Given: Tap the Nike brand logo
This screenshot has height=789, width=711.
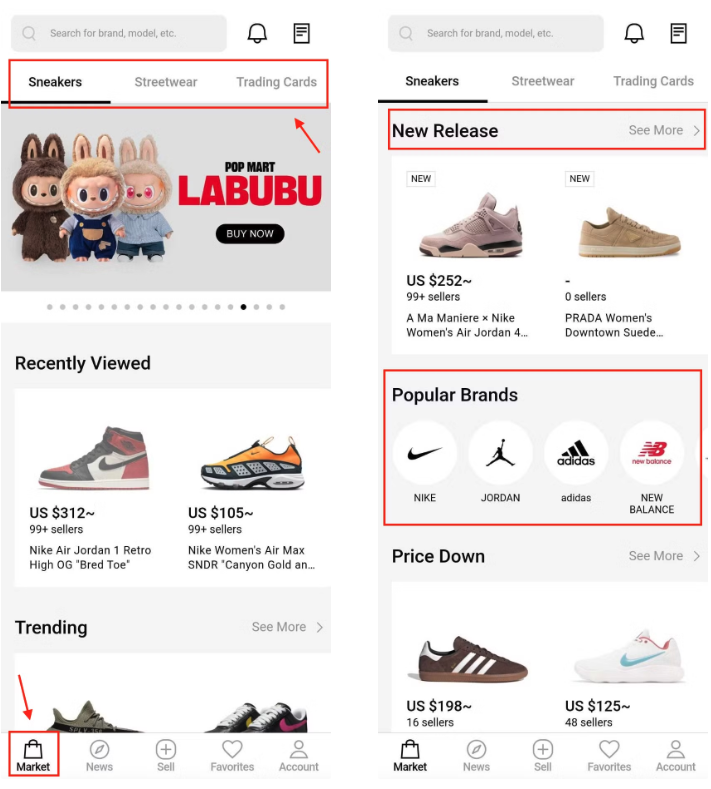Looking at the screenshot, I should point(425,453).
